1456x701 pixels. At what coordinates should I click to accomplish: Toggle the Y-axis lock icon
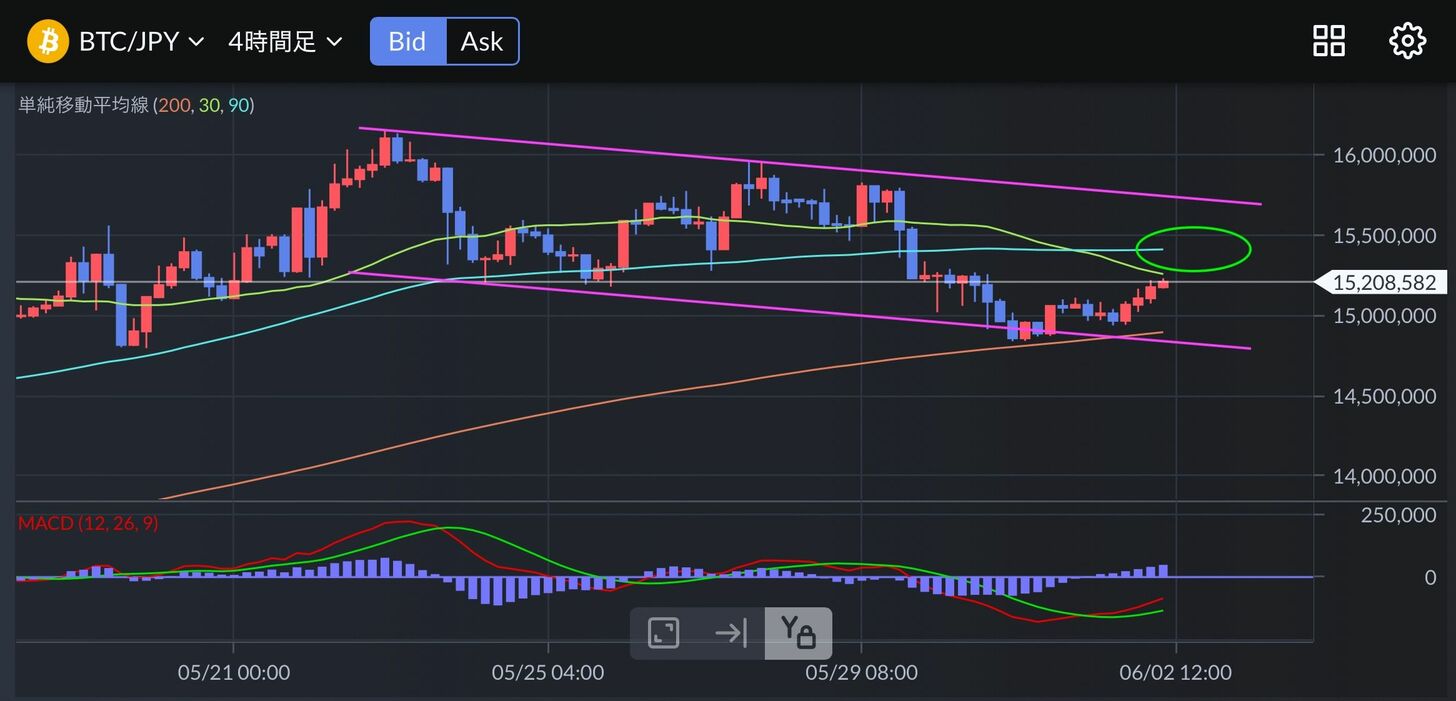click(x=798, y=633)
